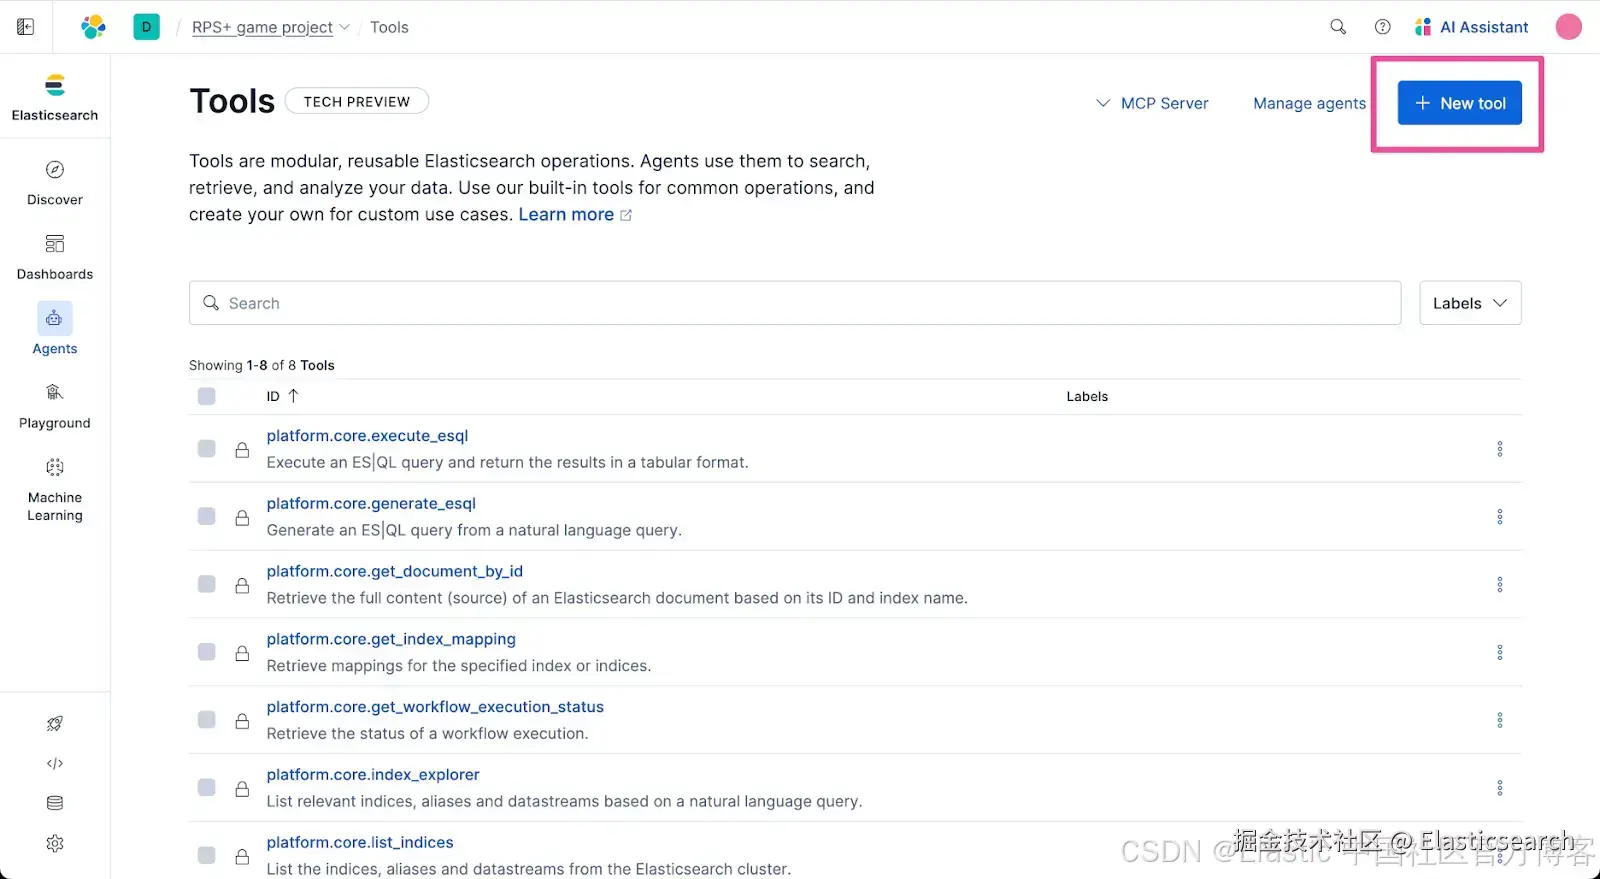Focus the tools Search field
The image size is (1600, 879).
[794, 303]
